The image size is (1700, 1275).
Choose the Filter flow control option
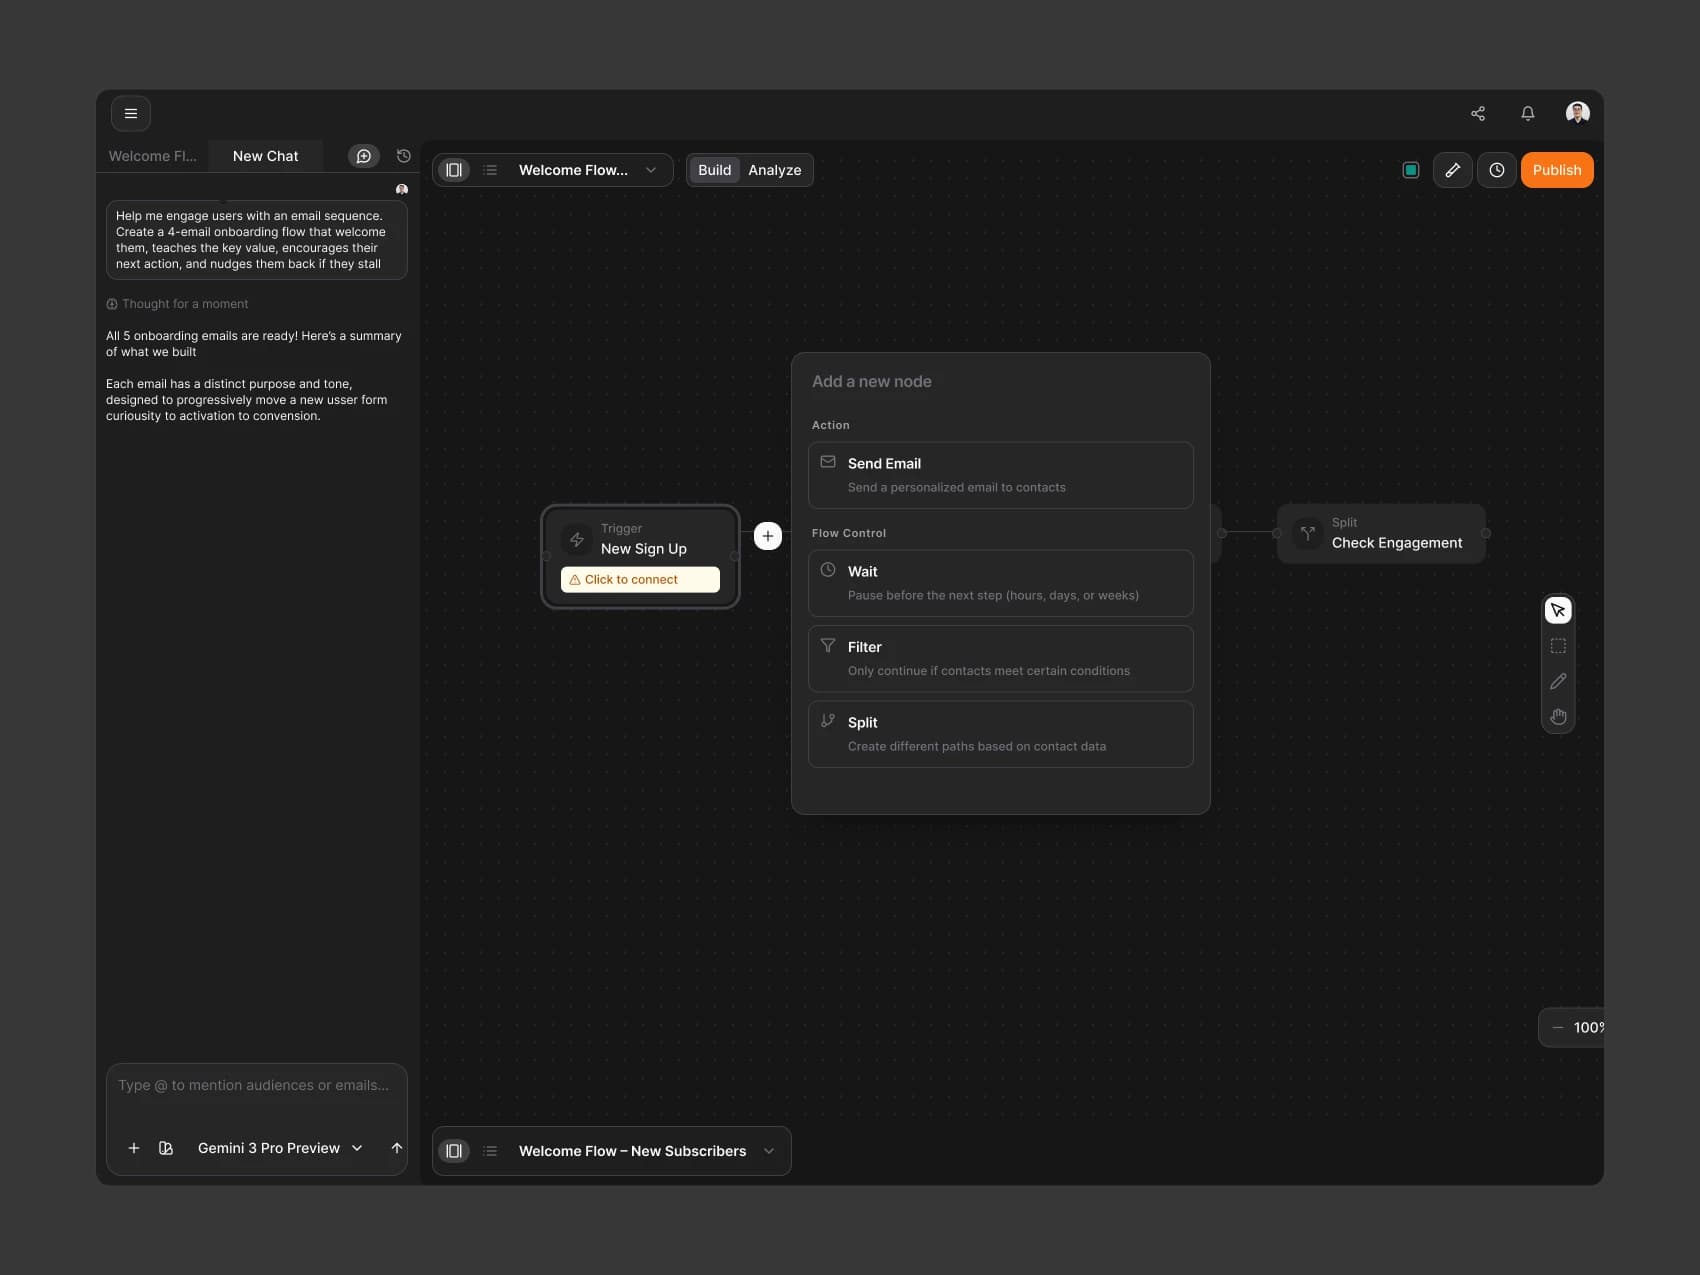(x=1001, y=659)
